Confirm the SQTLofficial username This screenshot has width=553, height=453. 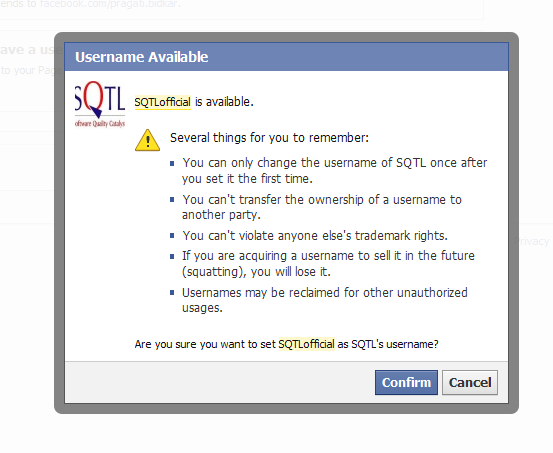[406, 382]
